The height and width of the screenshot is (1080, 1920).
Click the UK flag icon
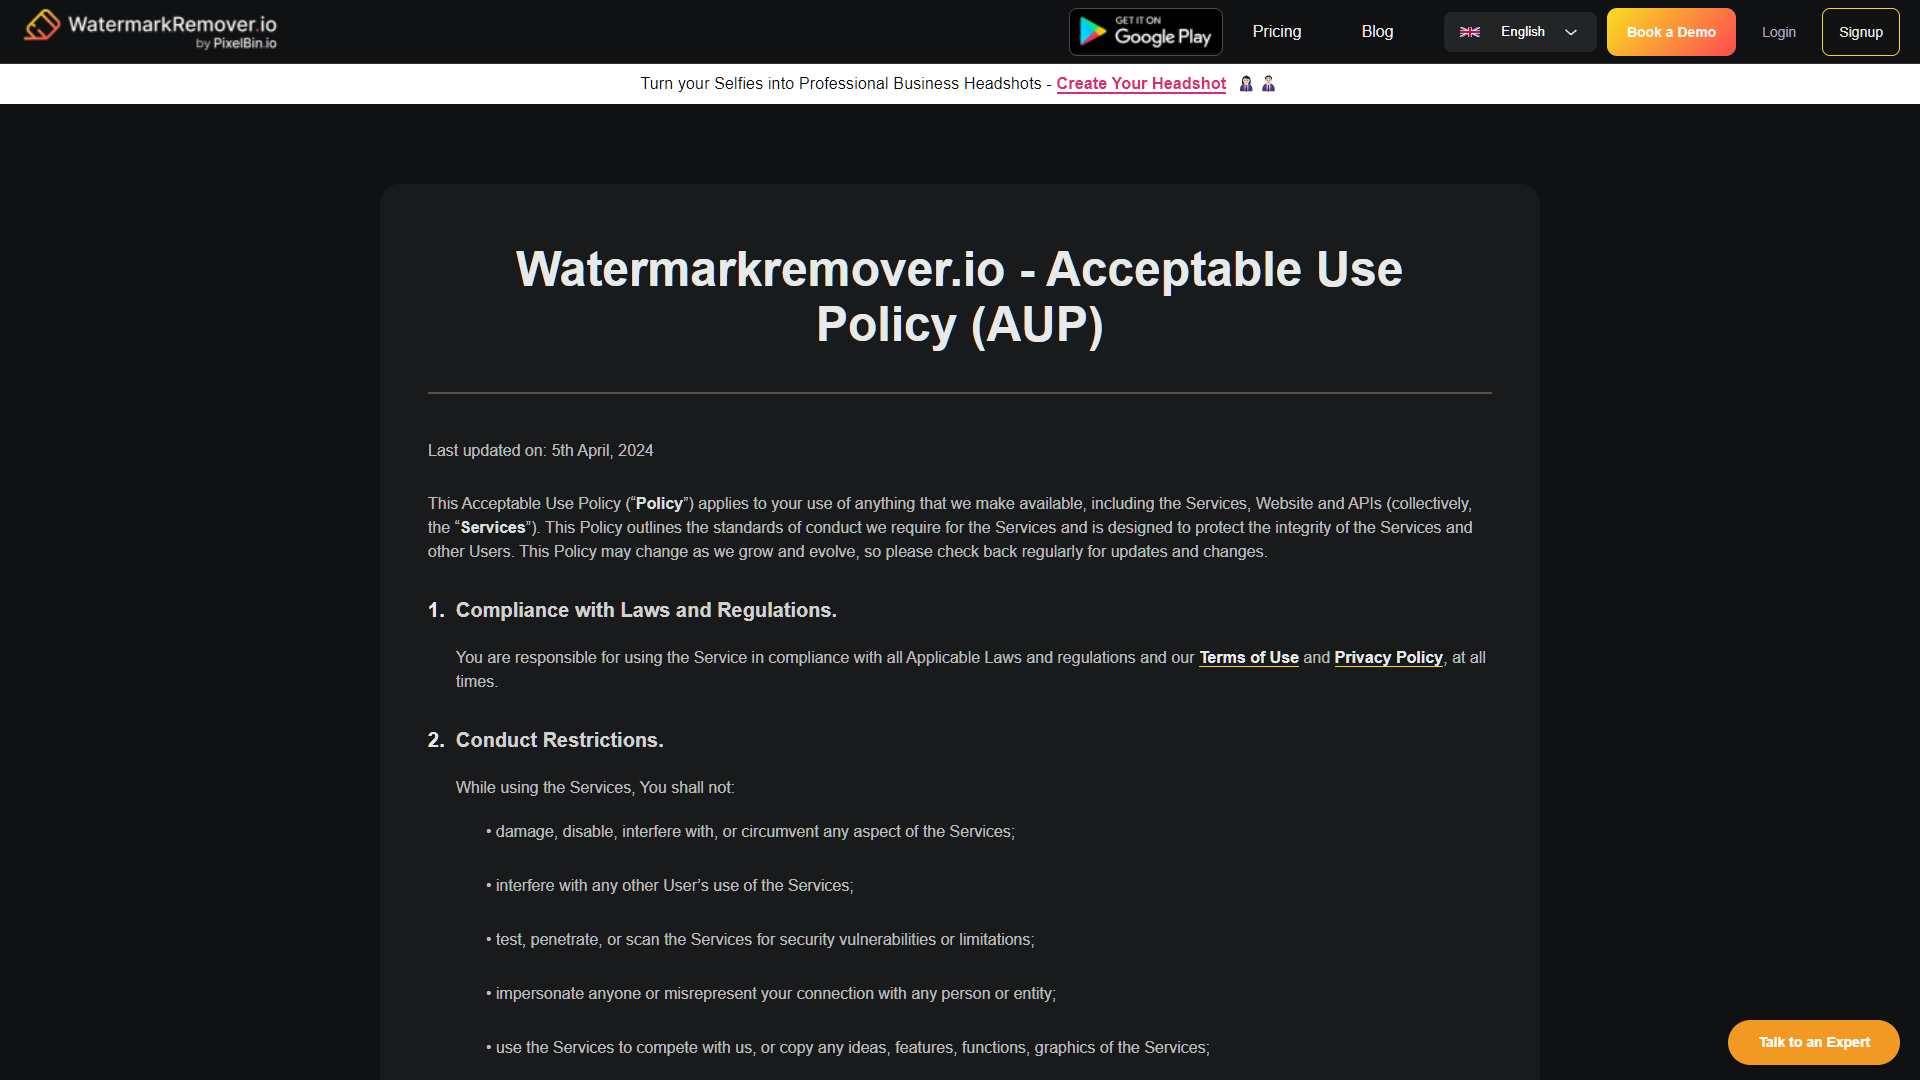coord(1469,32)
